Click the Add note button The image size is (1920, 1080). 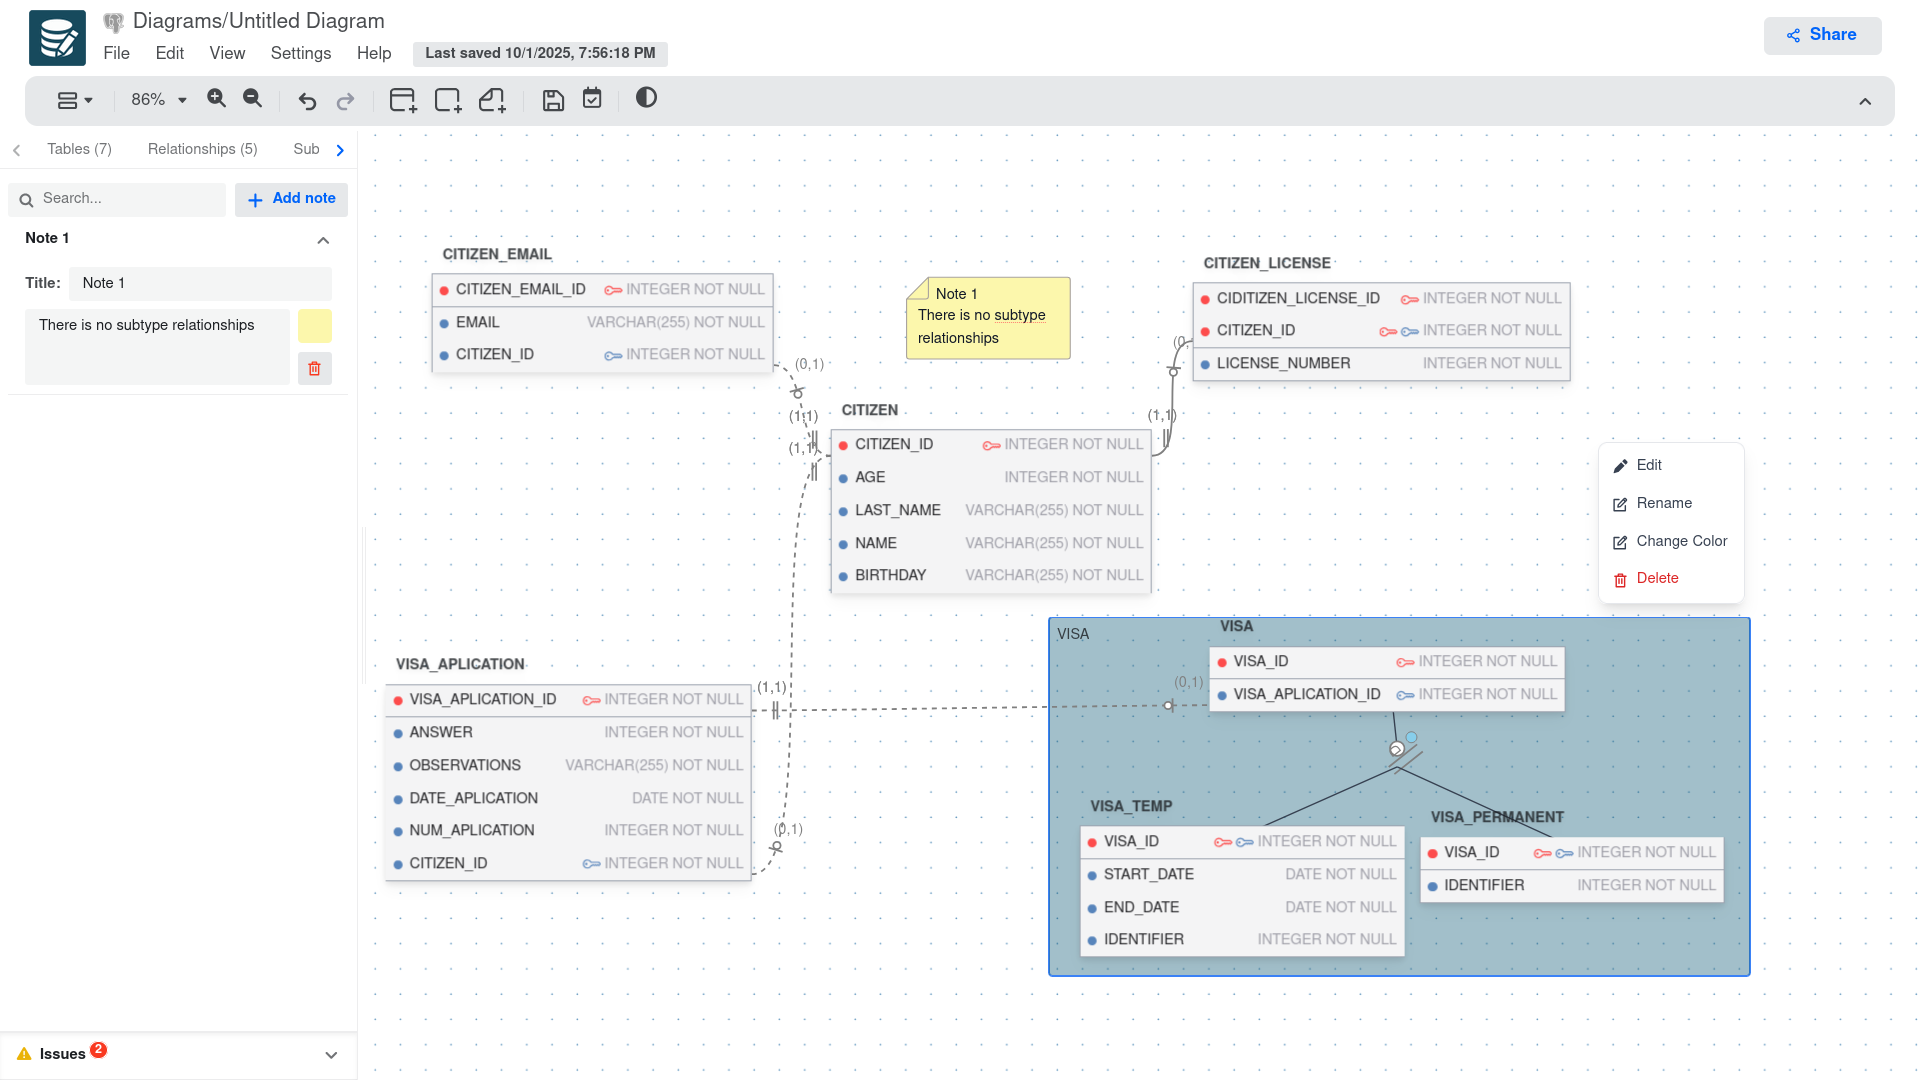point(291,199)
